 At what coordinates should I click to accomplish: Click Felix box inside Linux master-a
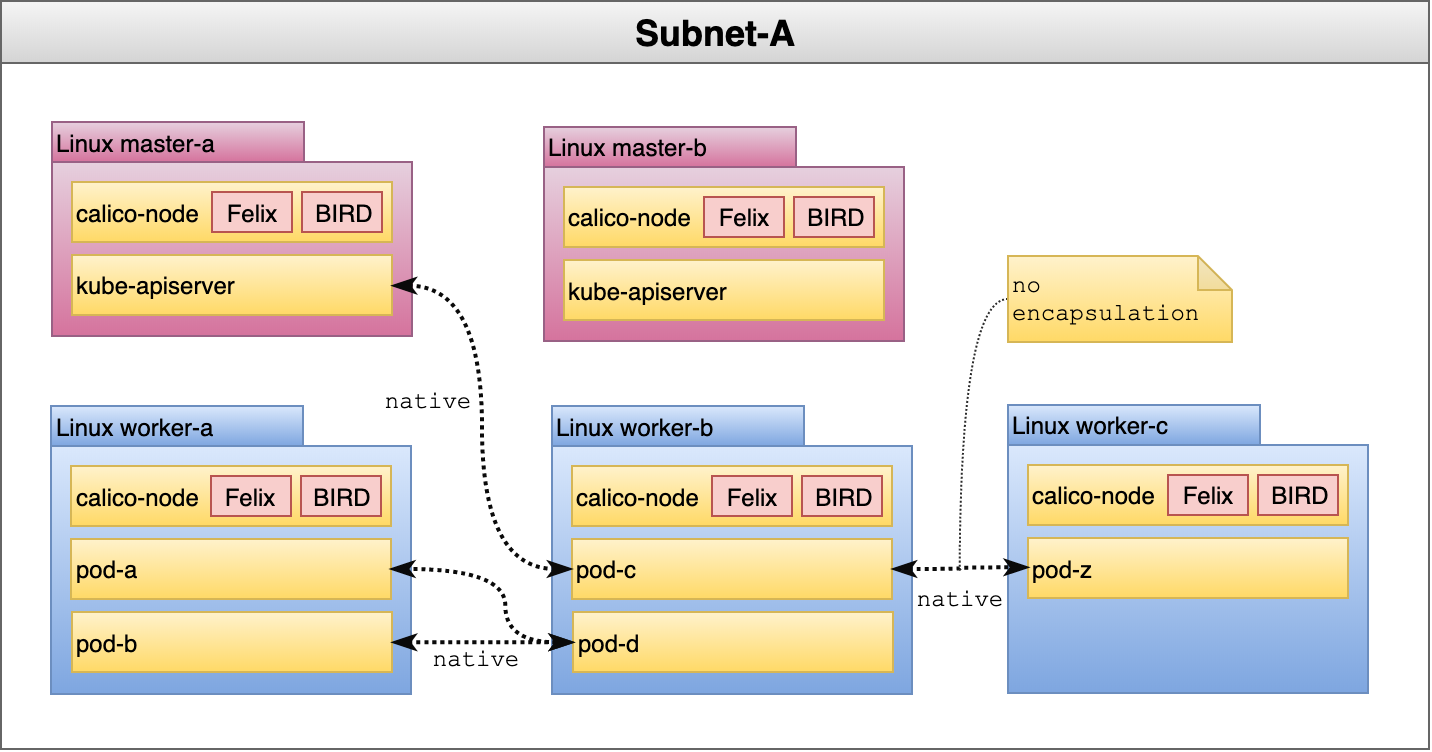[252, 213]
